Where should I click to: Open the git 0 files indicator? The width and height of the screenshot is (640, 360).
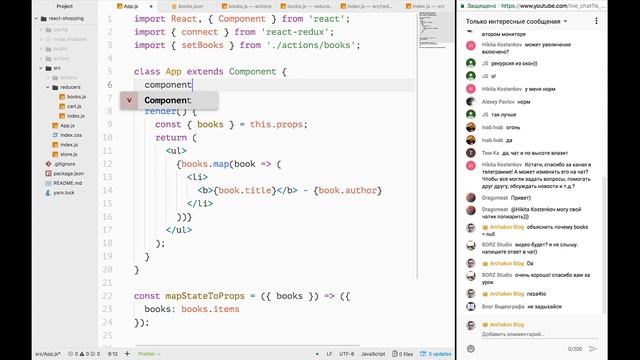[x=402, y=354]
